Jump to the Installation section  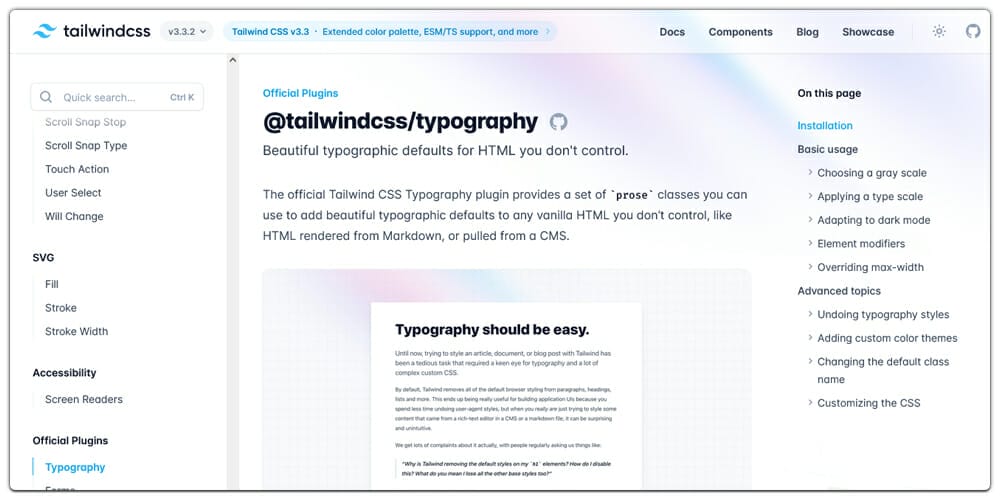pos(825,126)
